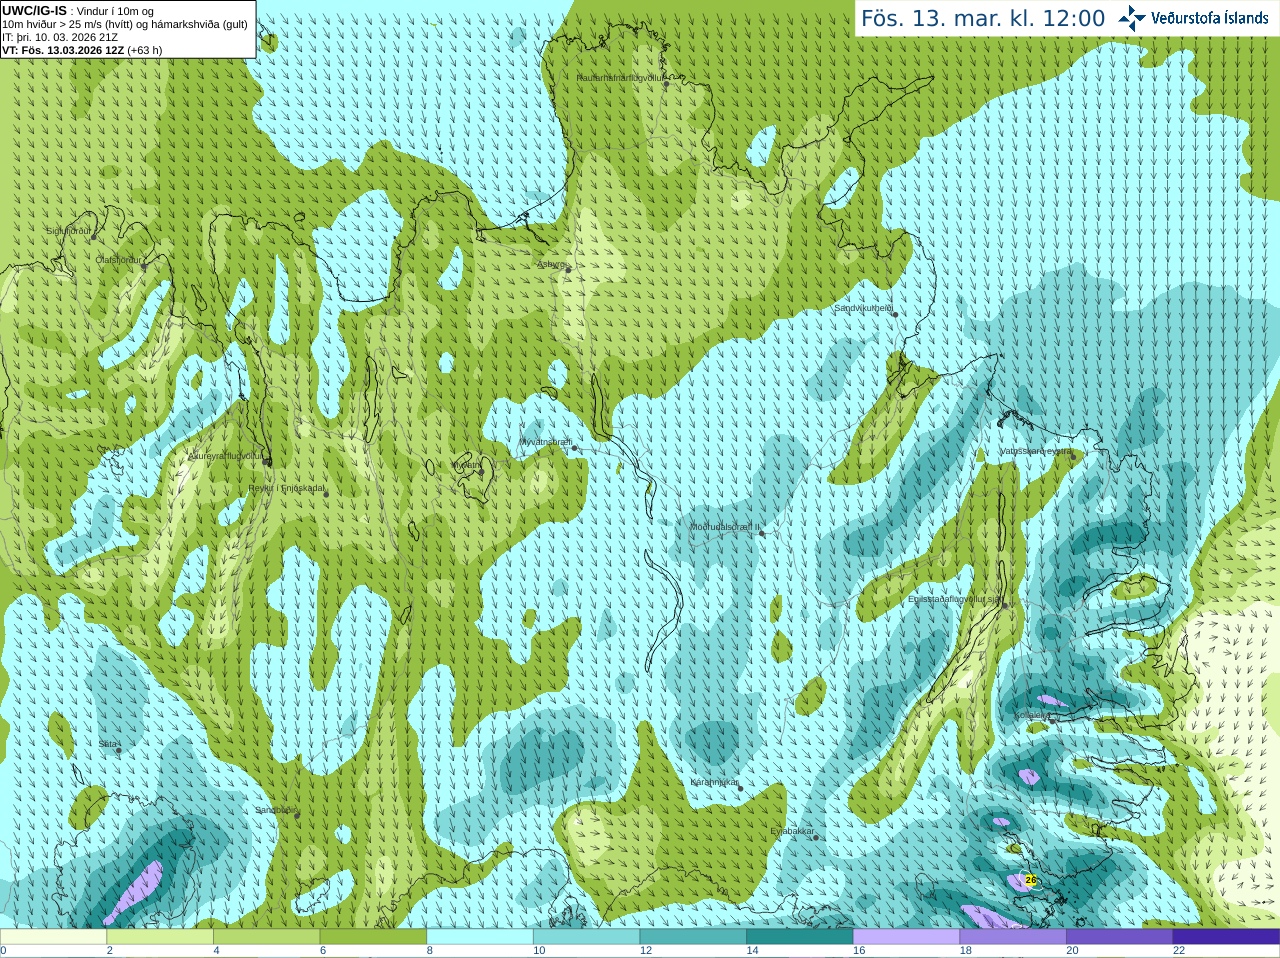Click the 'Möðrudalsöræfi II' label
The width and height of the screenshot is (1280, 958).
point(725,526)
